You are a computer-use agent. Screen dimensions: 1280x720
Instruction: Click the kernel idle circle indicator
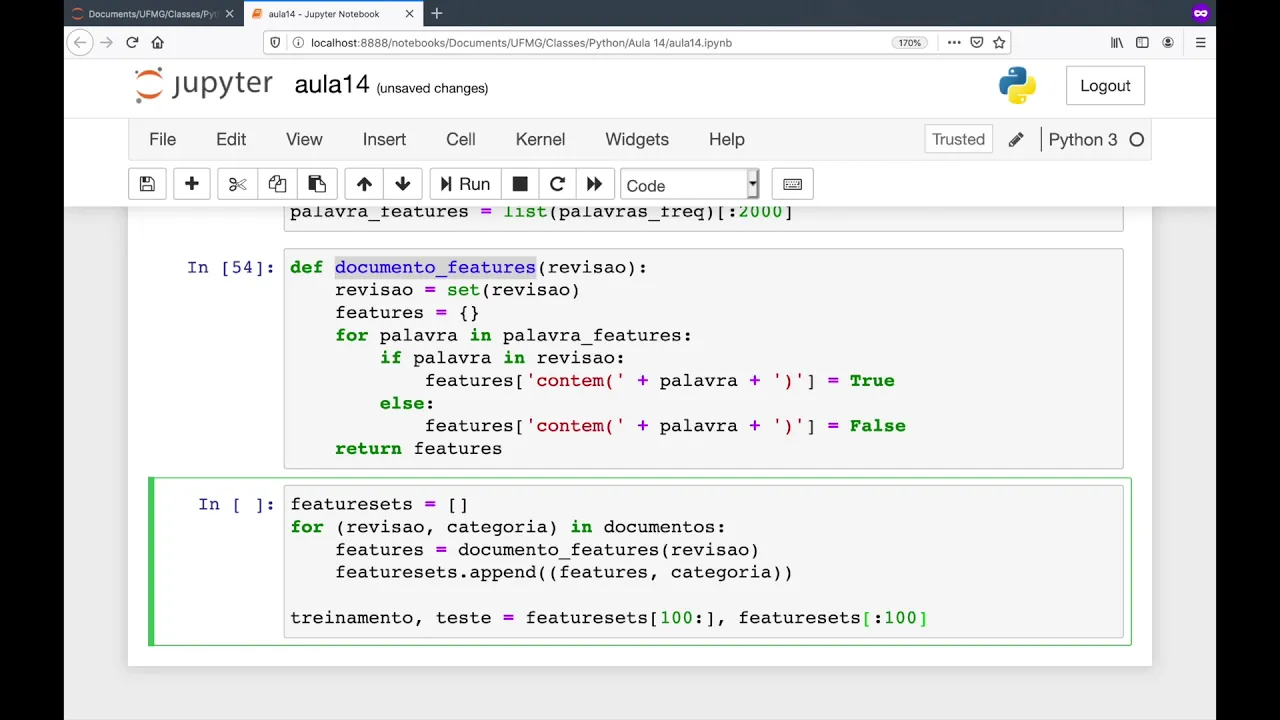click(1137, 139)
